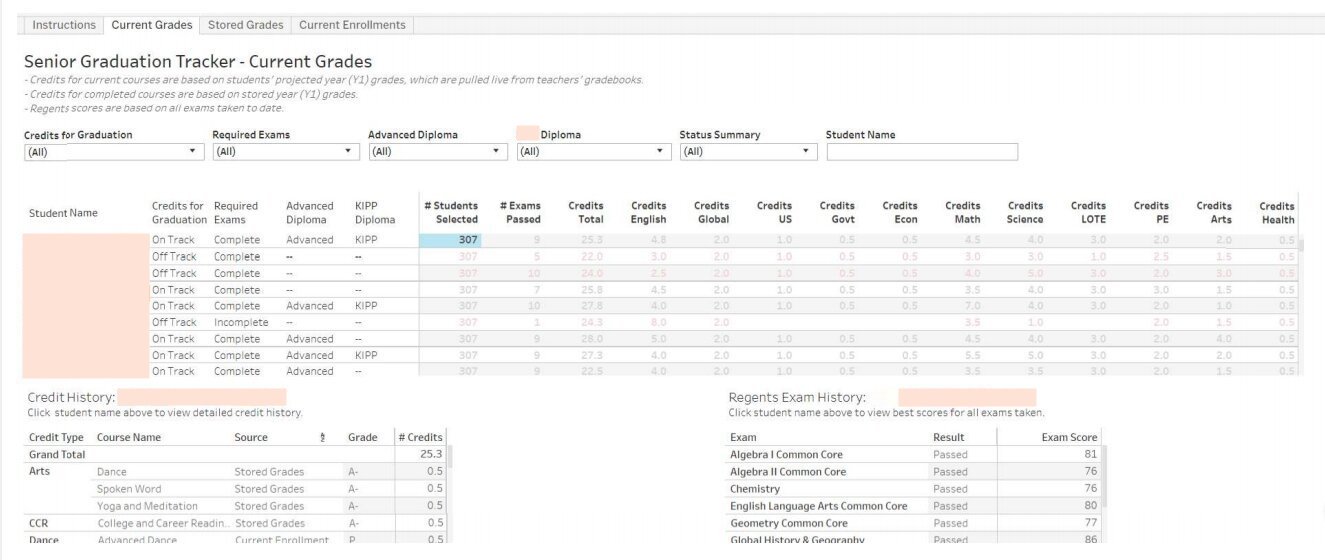Click exam score 81 for Algebra I
This screenshot has height=560, width=1325.
pyautogui.click(x=1090, y=454)
